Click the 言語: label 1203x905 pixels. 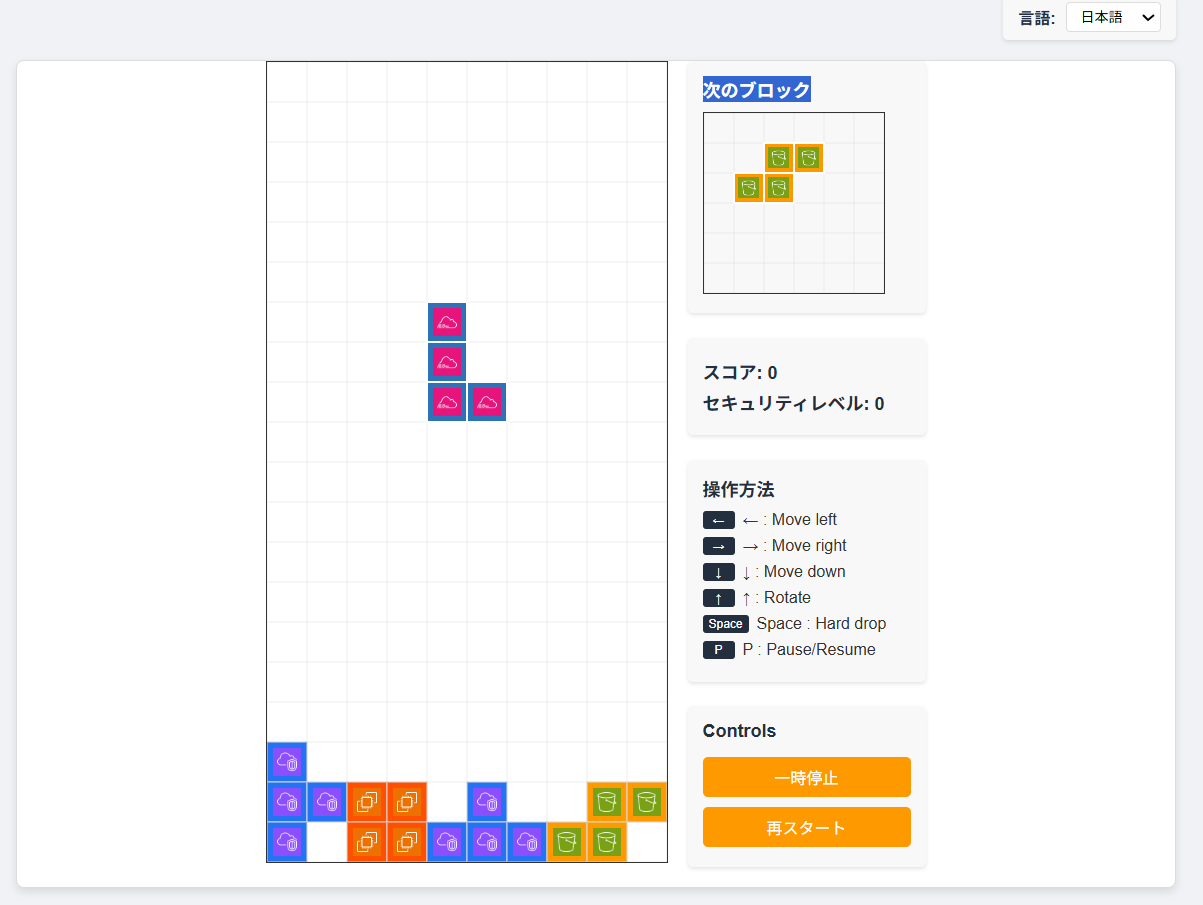point(1037,18)
